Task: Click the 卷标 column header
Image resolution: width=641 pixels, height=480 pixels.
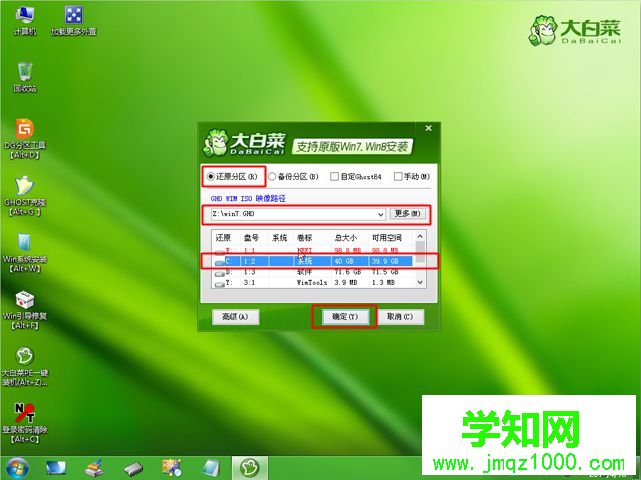Action: 305,238
